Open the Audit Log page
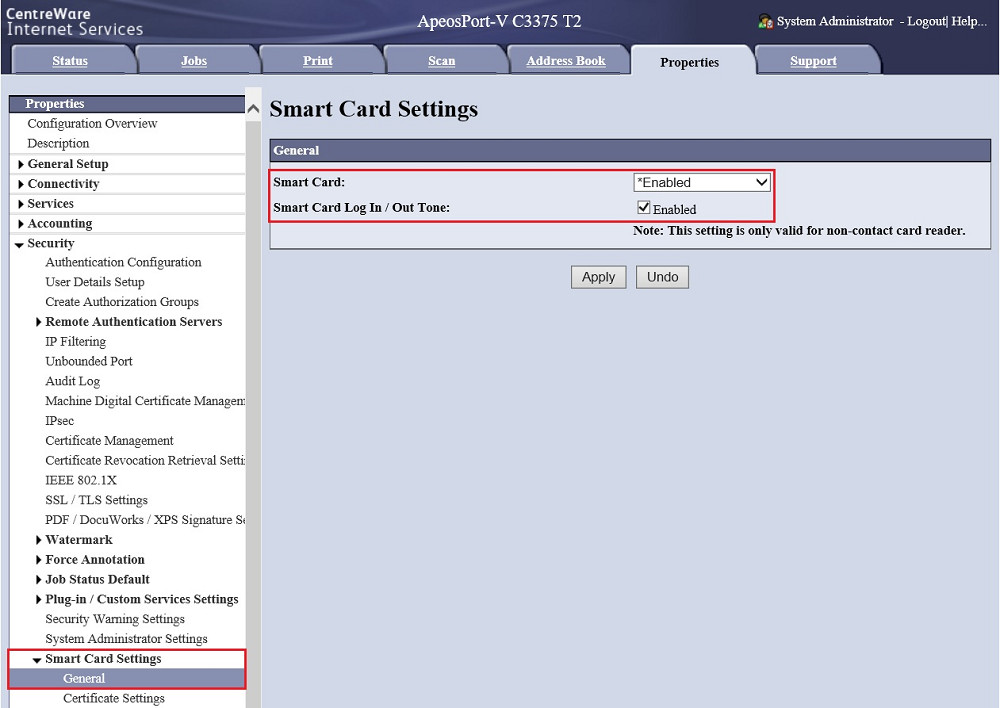The width and height of the screenshot is (1000, 708). 73,381
